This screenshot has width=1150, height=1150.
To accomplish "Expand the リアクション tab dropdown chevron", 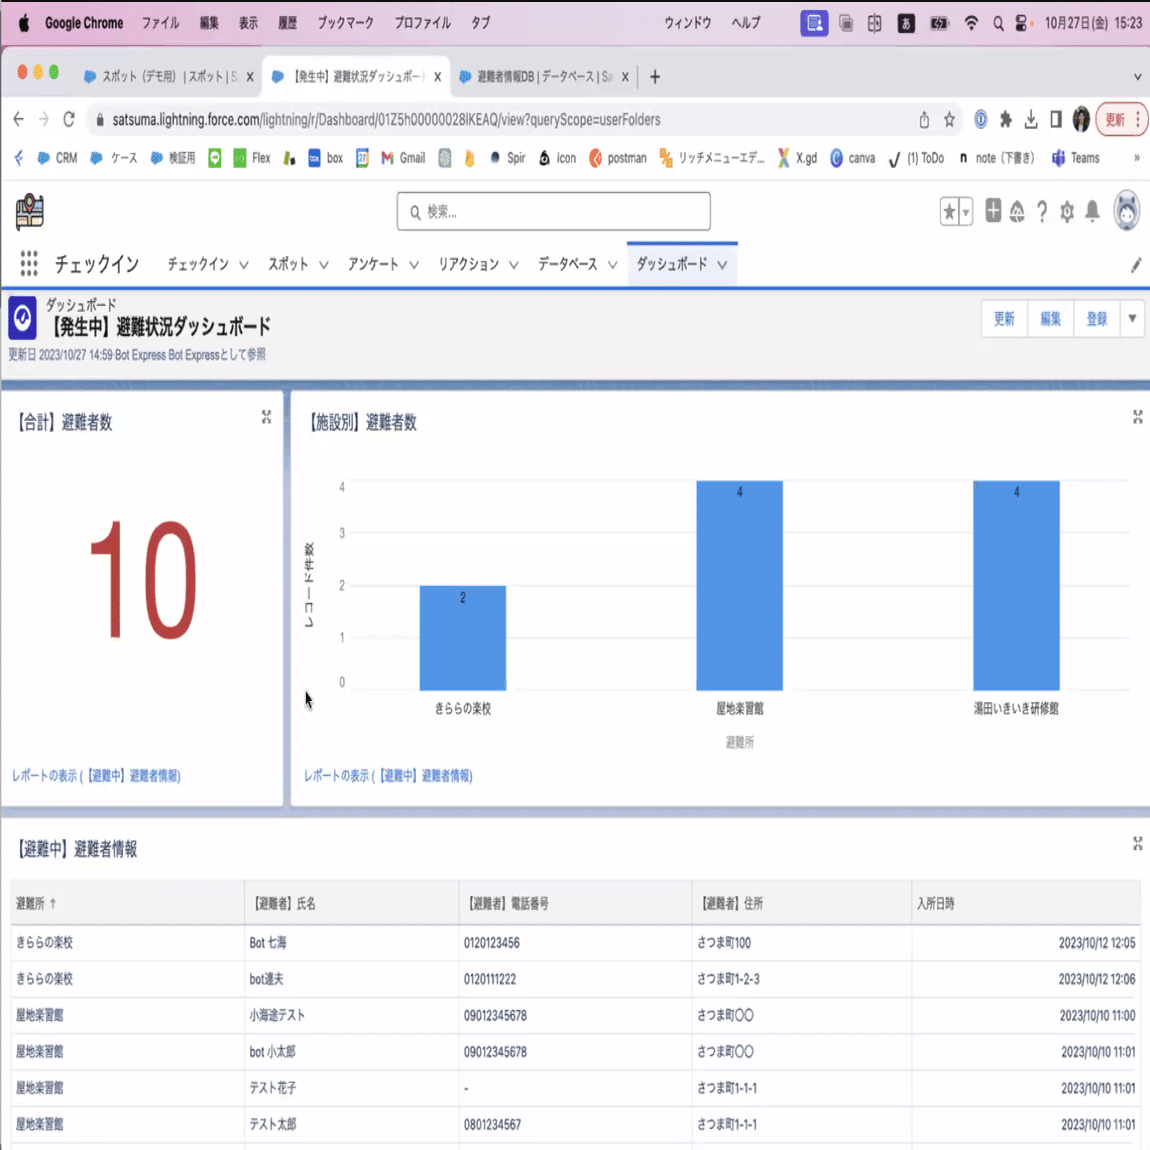I will 513,265.
